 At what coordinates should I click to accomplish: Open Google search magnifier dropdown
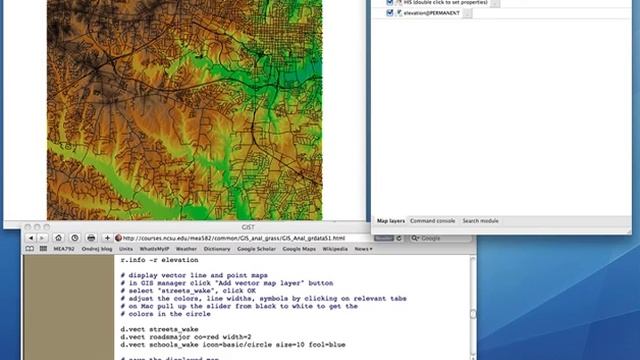[415, 238]
